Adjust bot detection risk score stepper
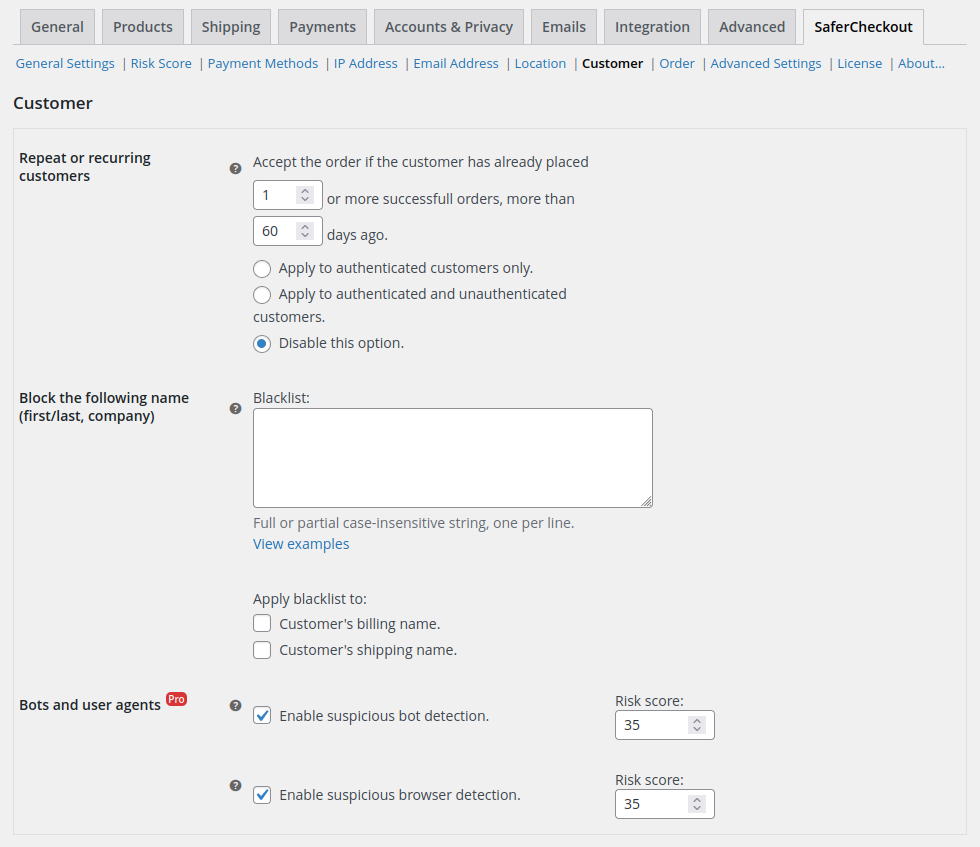 (697, 725)
